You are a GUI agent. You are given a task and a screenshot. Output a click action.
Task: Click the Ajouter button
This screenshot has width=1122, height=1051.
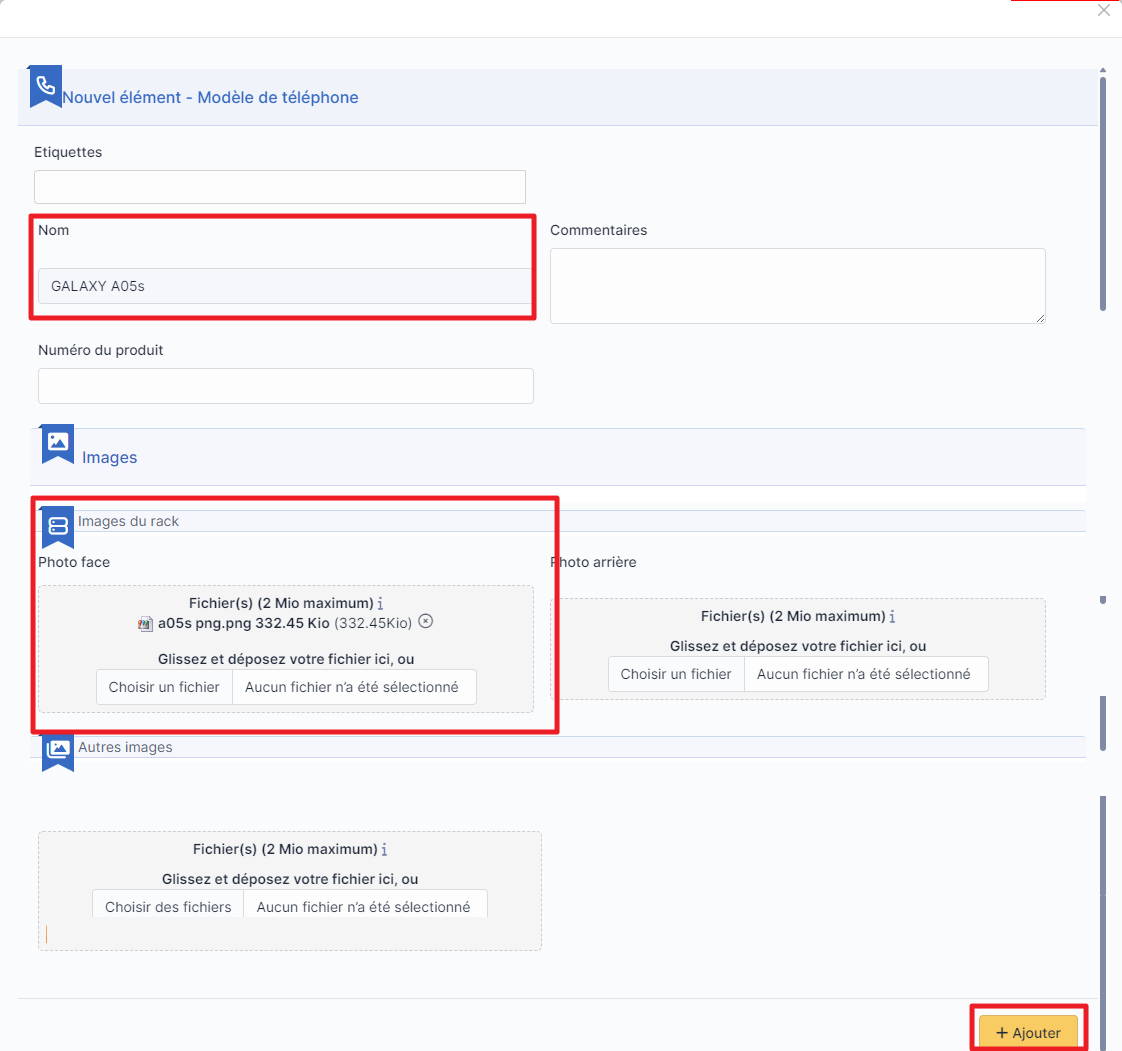1028,1032
